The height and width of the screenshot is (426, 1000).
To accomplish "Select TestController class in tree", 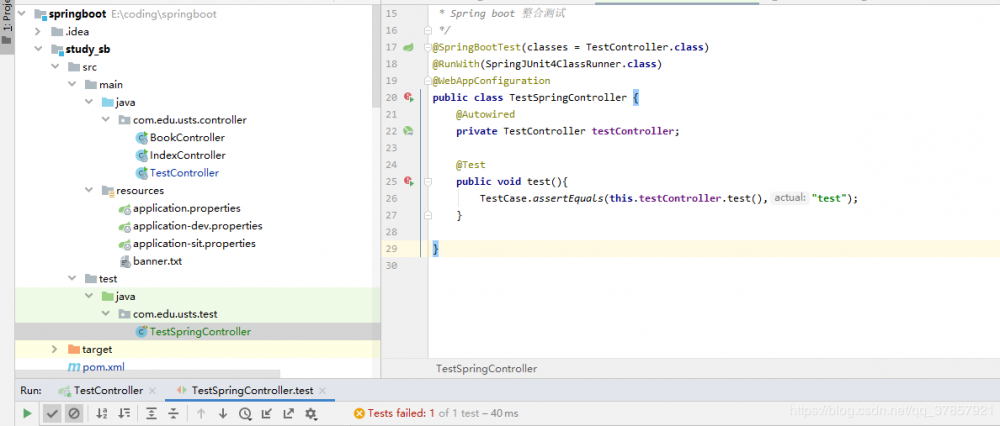I will [x=184, y=173].
